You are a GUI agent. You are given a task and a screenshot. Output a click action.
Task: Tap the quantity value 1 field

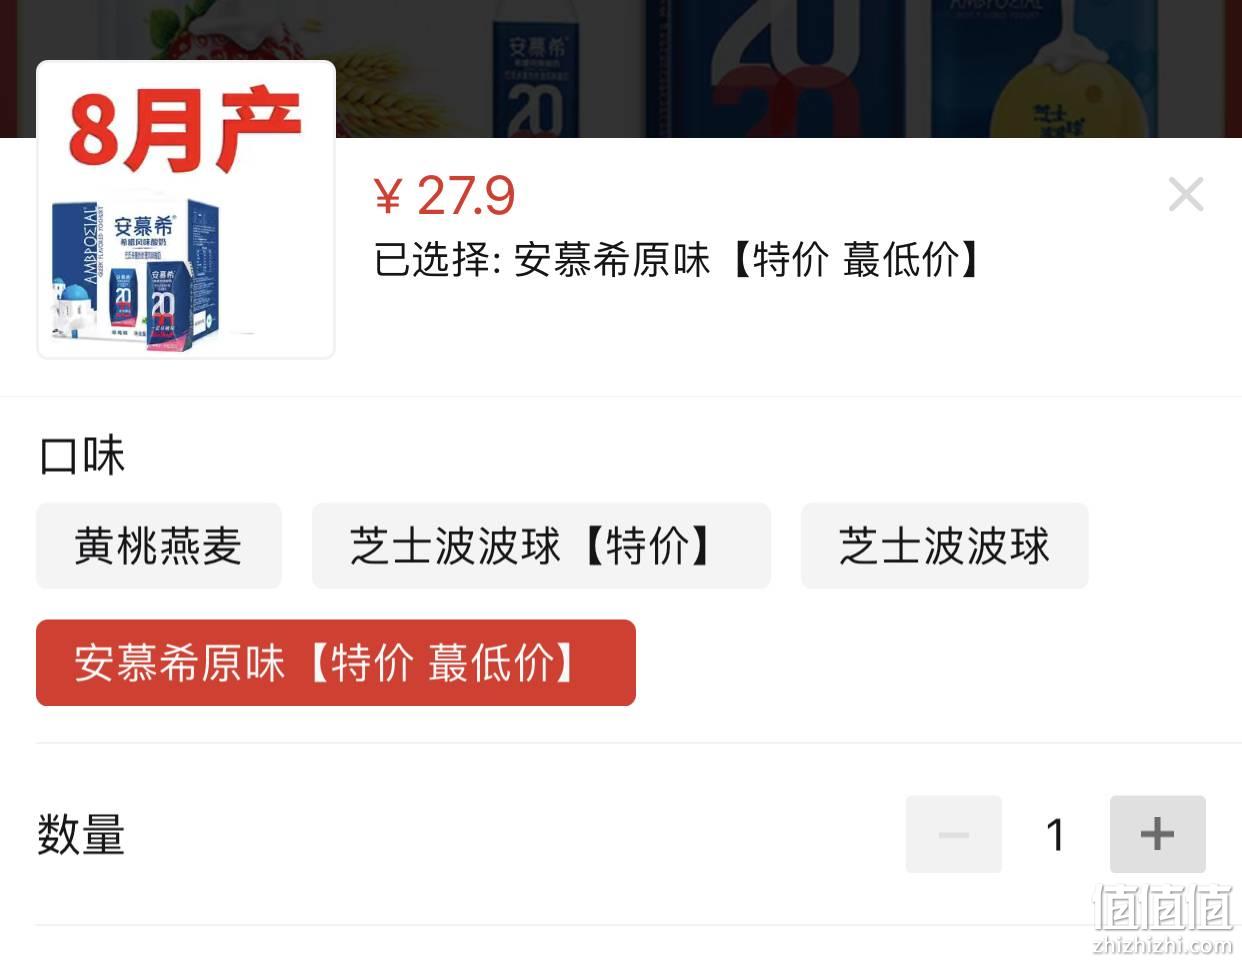tap(1055, 834)
